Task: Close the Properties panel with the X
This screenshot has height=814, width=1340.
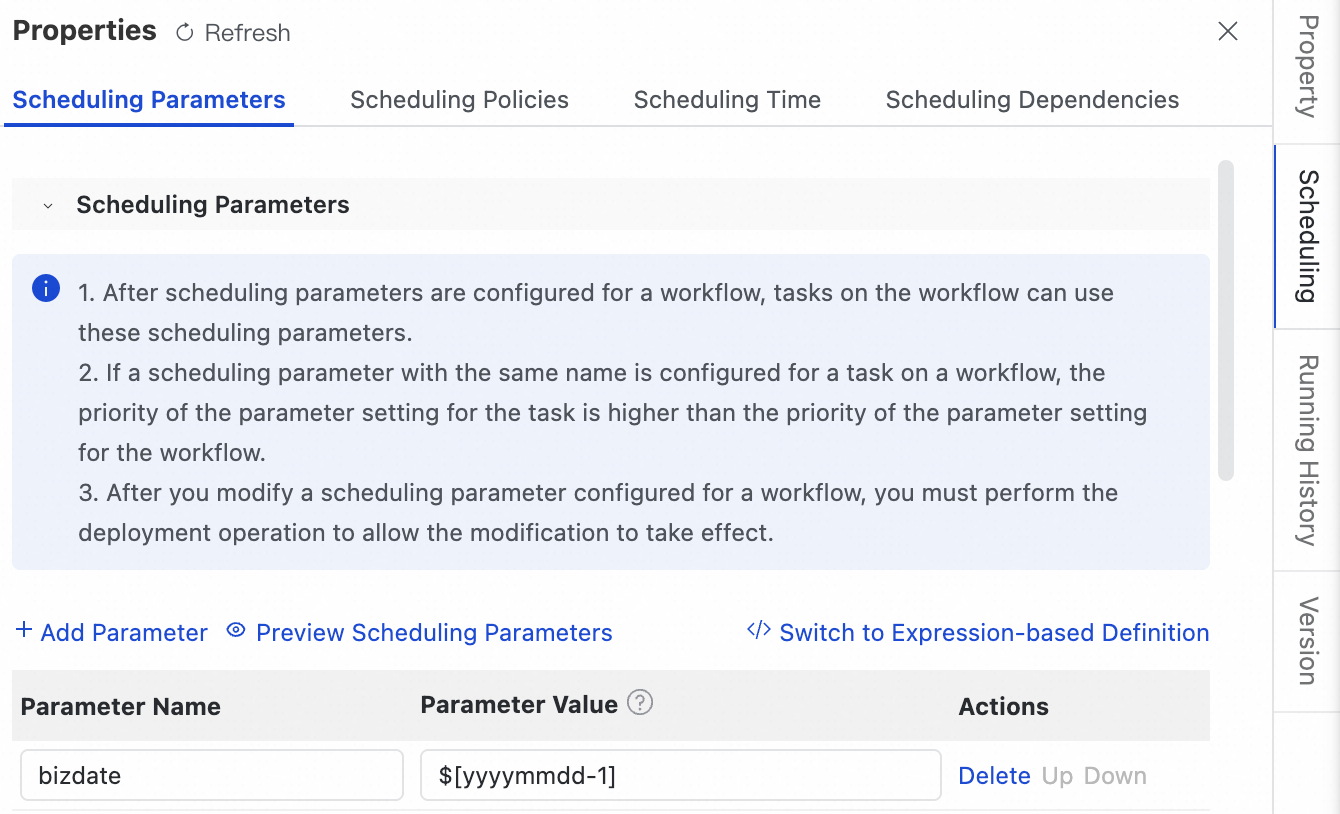Action: 1228,32
